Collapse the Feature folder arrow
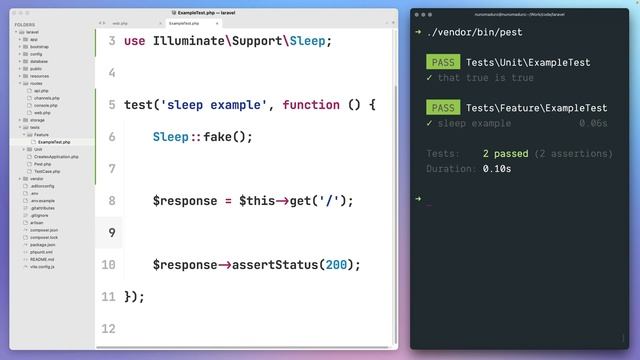This screenshot has height=360, width=640. click(x=24, y=135)
